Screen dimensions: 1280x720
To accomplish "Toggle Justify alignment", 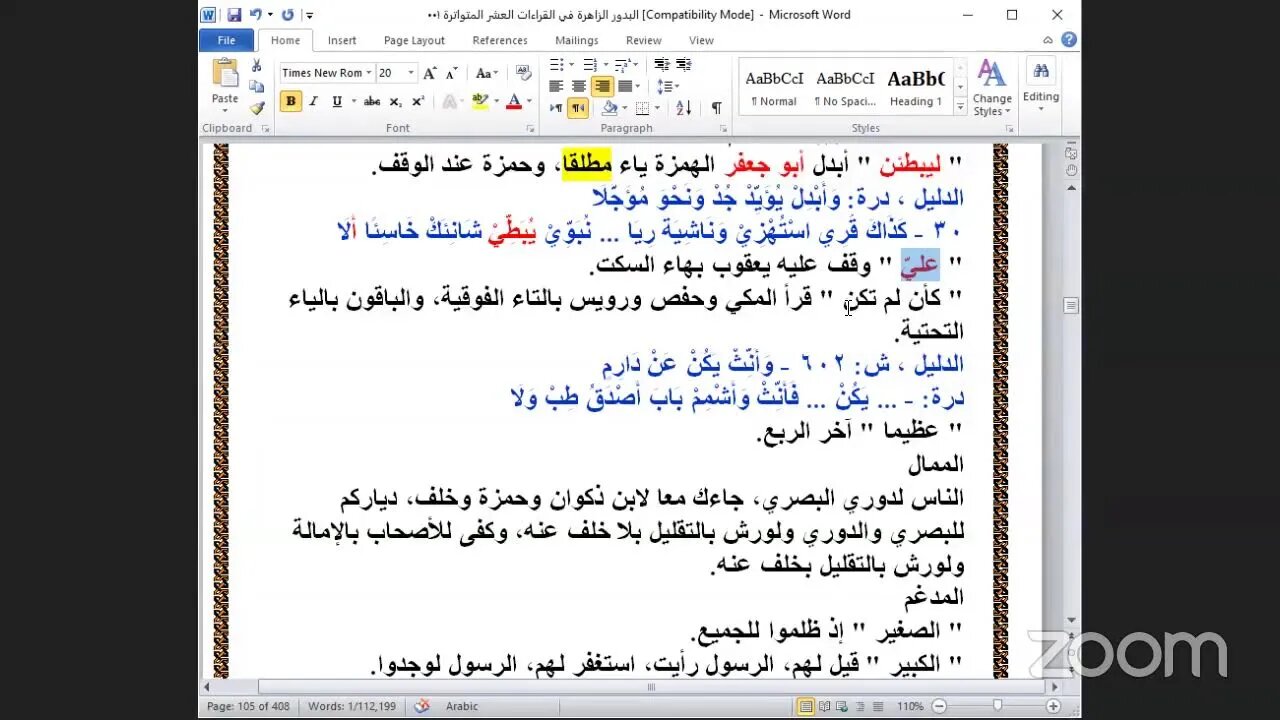I will click(623, 86).
